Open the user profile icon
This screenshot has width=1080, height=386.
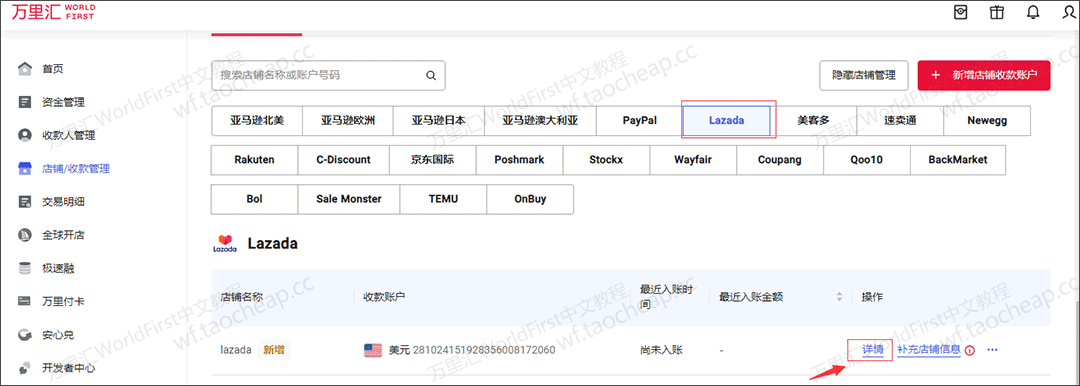pos(1068,12)
